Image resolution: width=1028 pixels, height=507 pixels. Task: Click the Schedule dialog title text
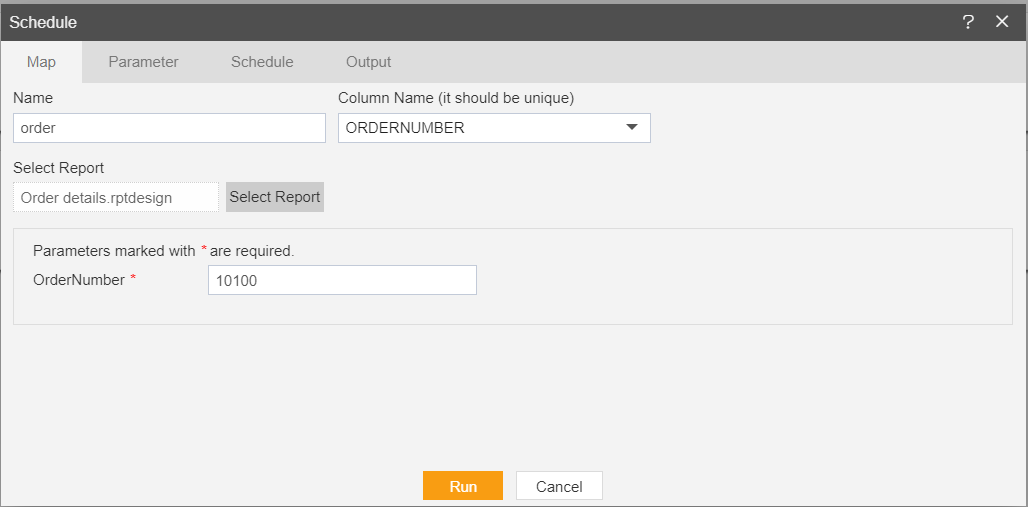[x=43, y=22]
